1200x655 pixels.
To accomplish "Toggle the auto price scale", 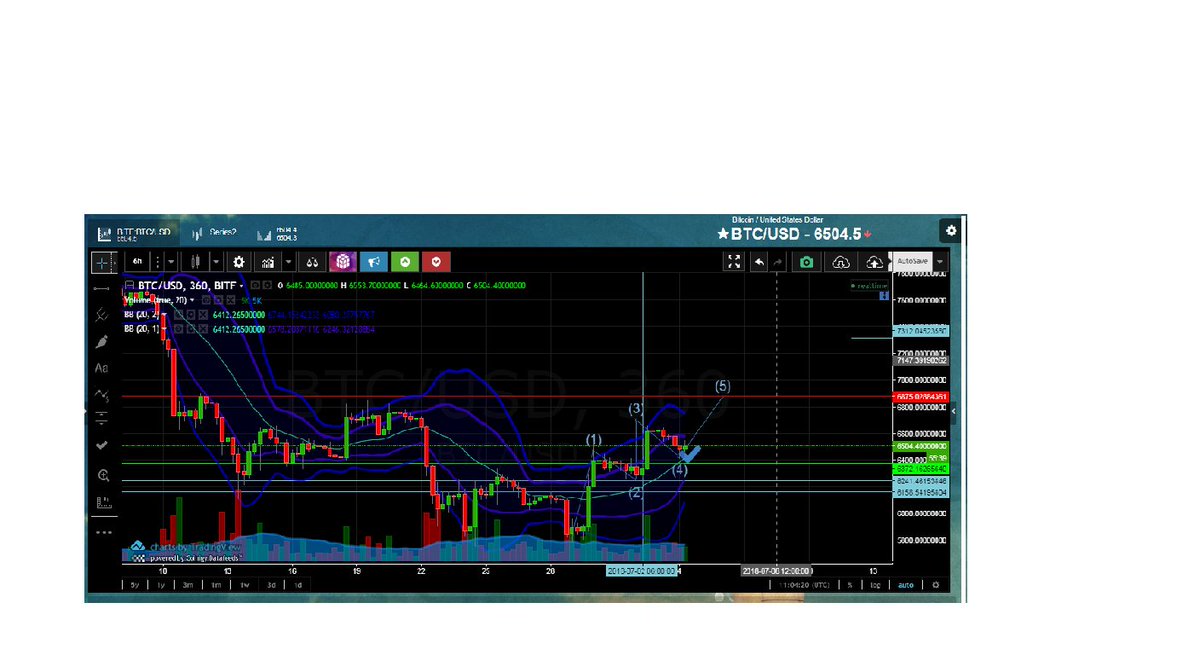I will [x=906, y=585].
